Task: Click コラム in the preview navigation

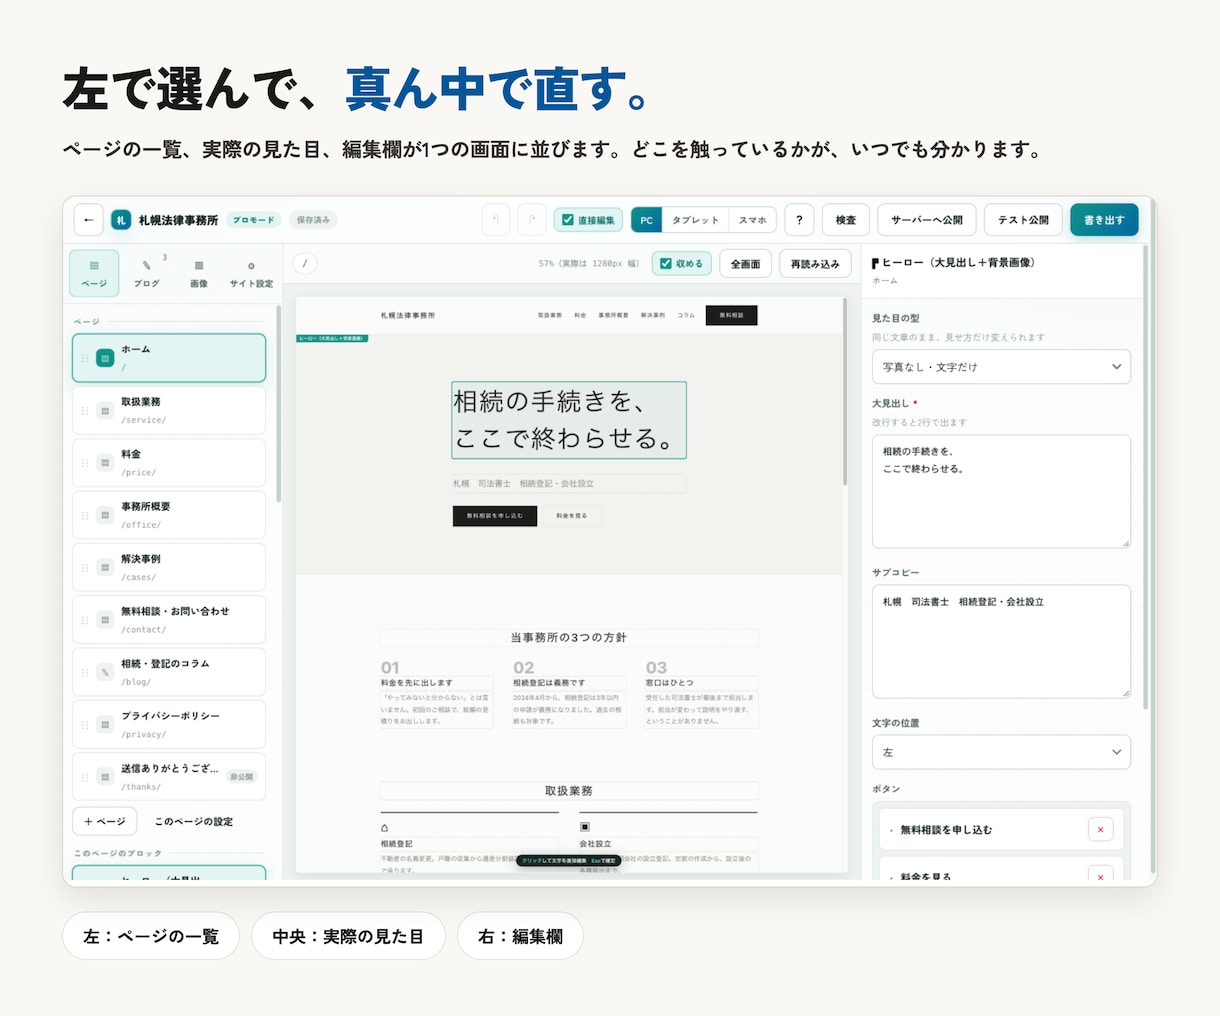Action: click(686, 315)
